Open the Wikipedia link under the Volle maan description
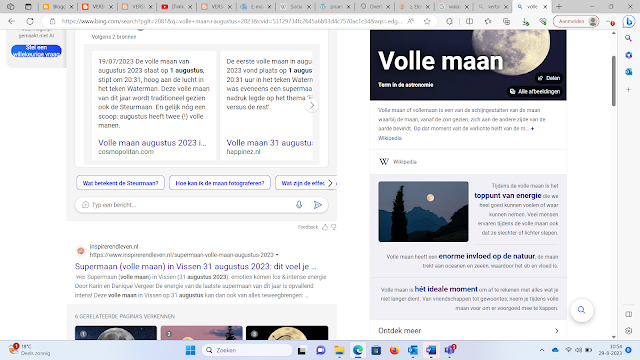The image size is (640, 360). 389,138
